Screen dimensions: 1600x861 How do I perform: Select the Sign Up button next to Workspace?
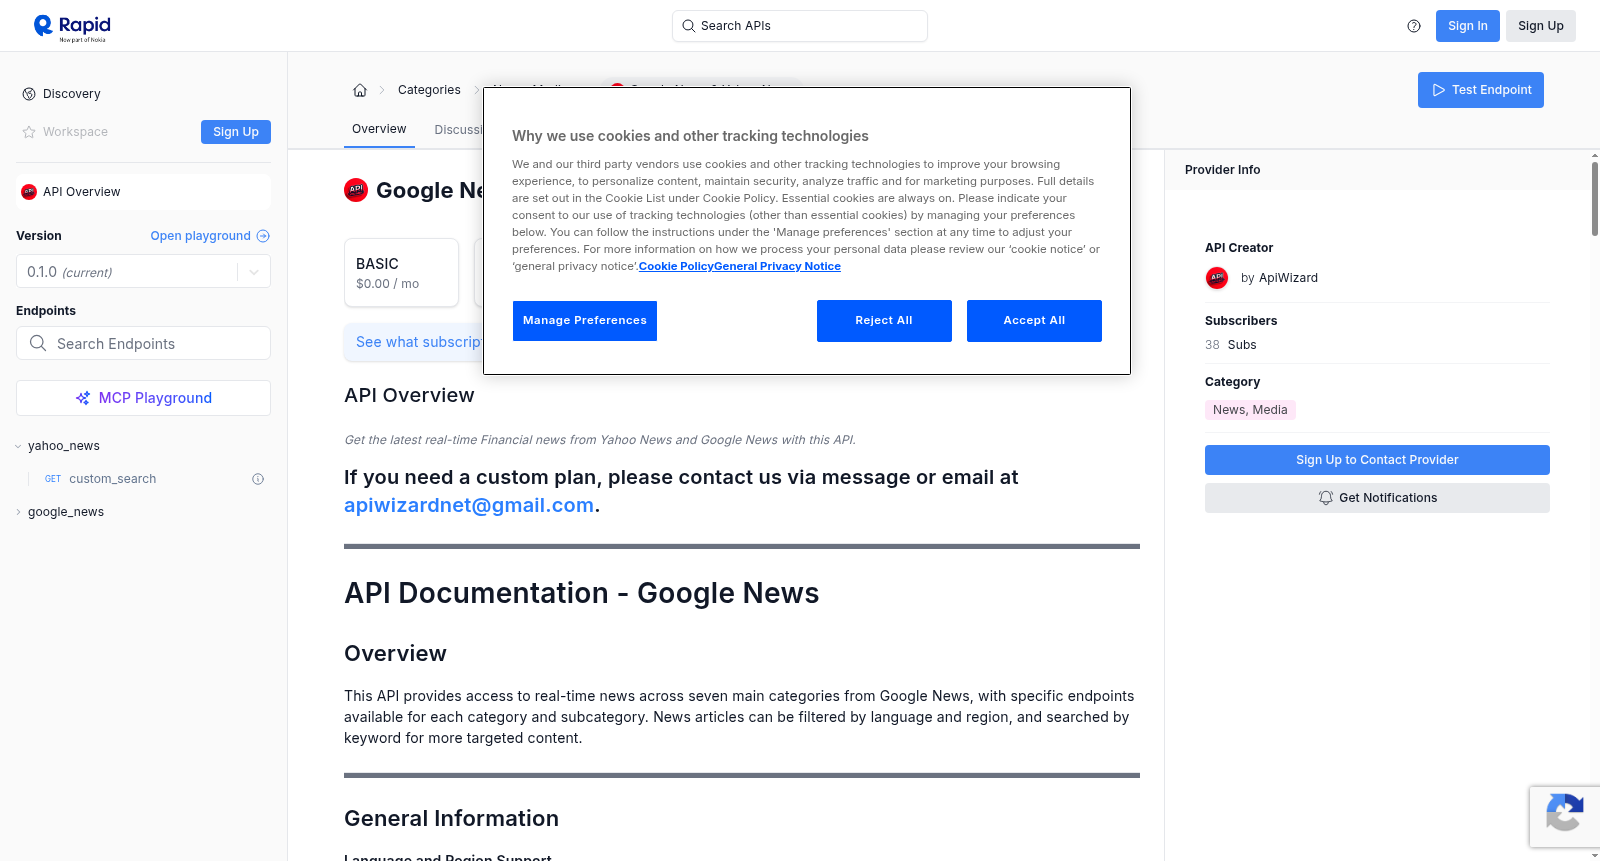tap(236, 132)
